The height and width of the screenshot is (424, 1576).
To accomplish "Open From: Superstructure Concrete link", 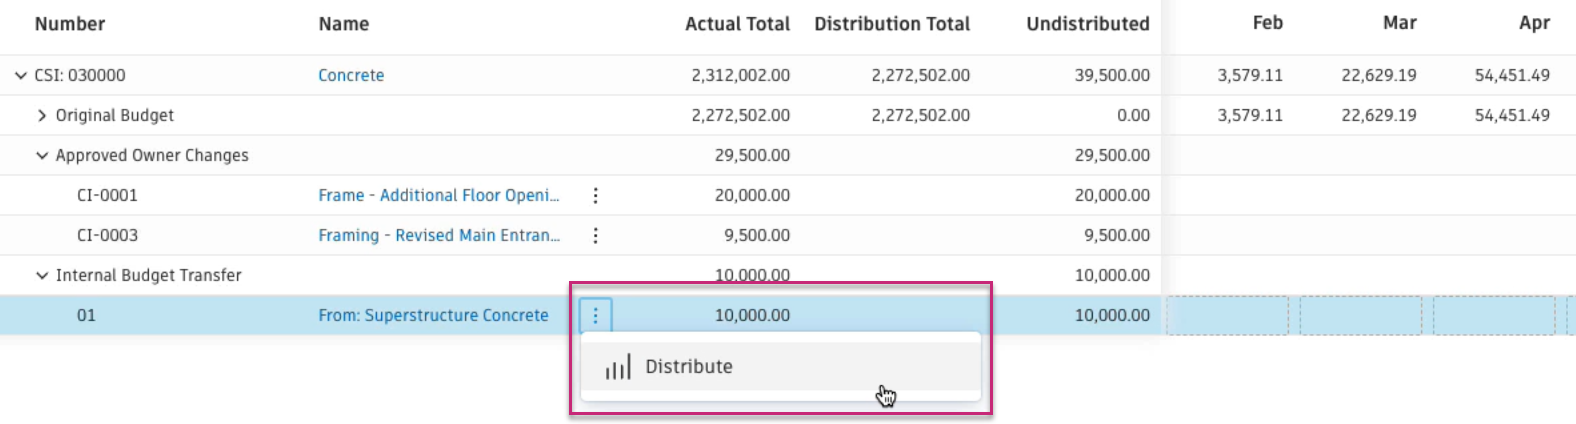I will 433,315.
